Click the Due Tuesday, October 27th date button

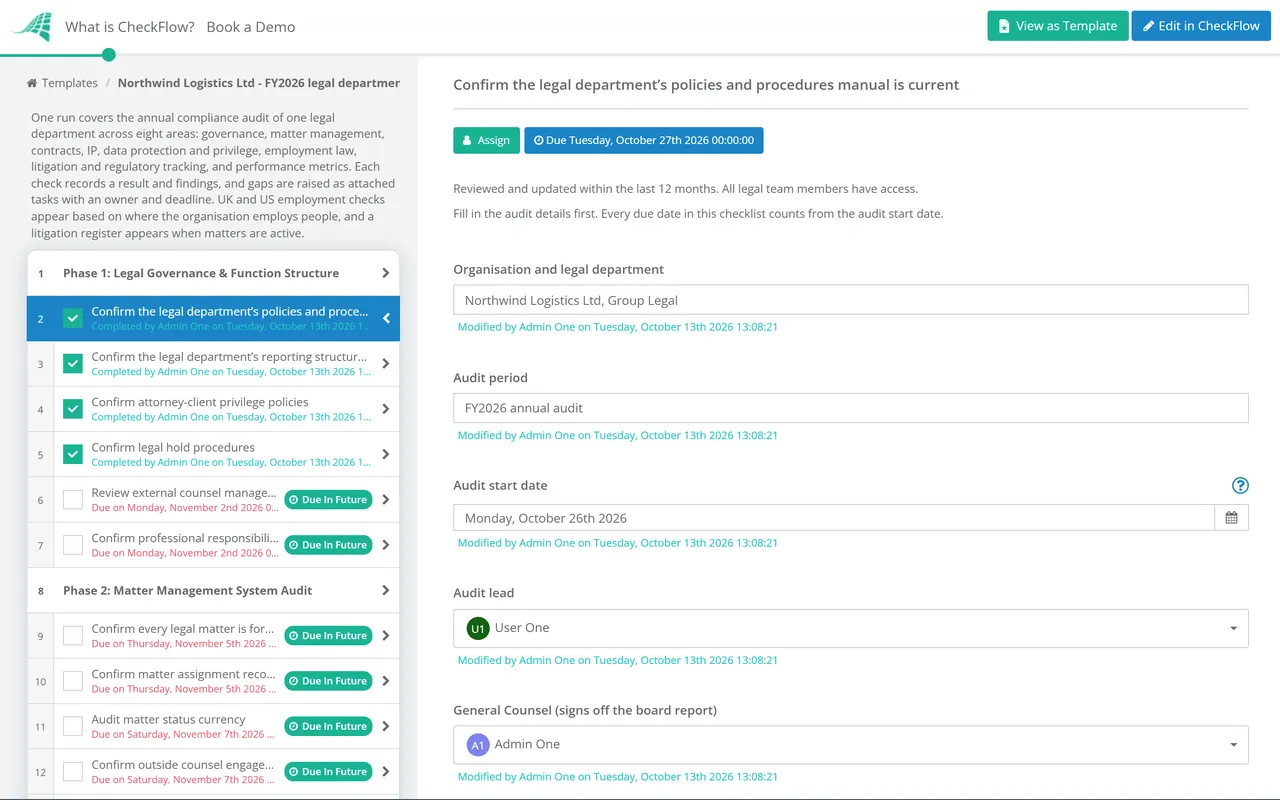coord(643,140)
